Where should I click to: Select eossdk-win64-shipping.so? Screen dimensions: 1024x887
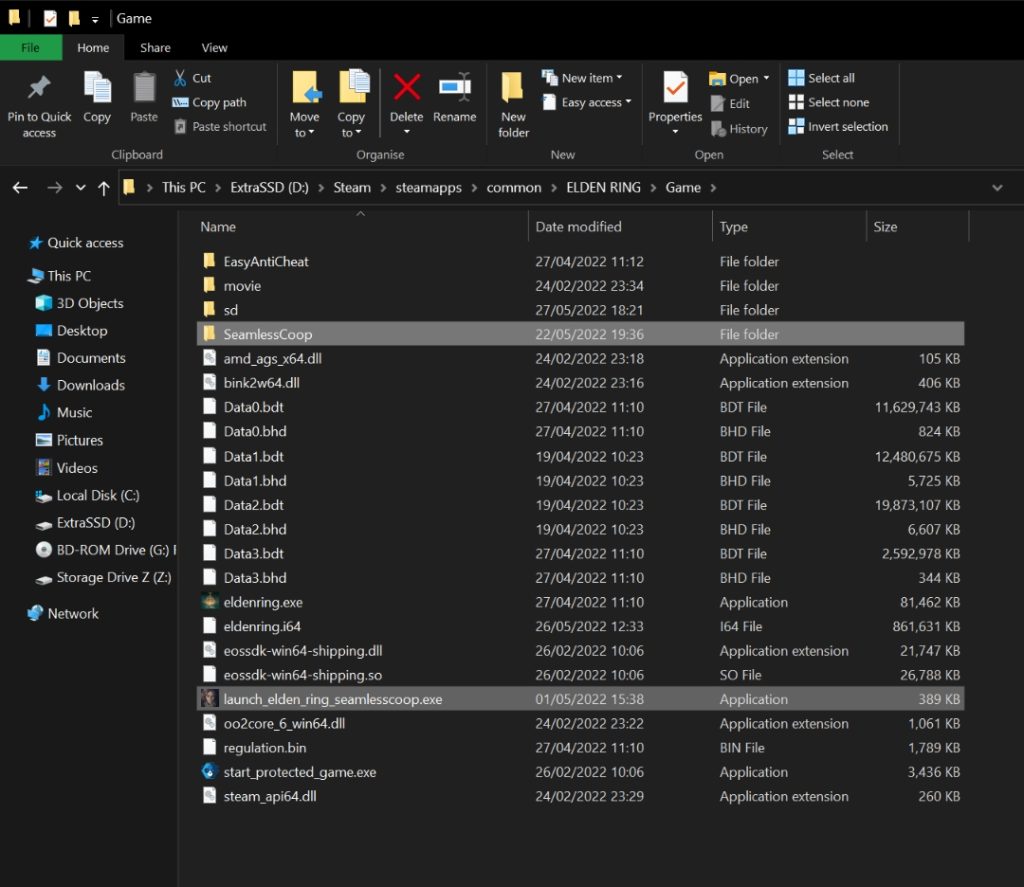(580, 675)
